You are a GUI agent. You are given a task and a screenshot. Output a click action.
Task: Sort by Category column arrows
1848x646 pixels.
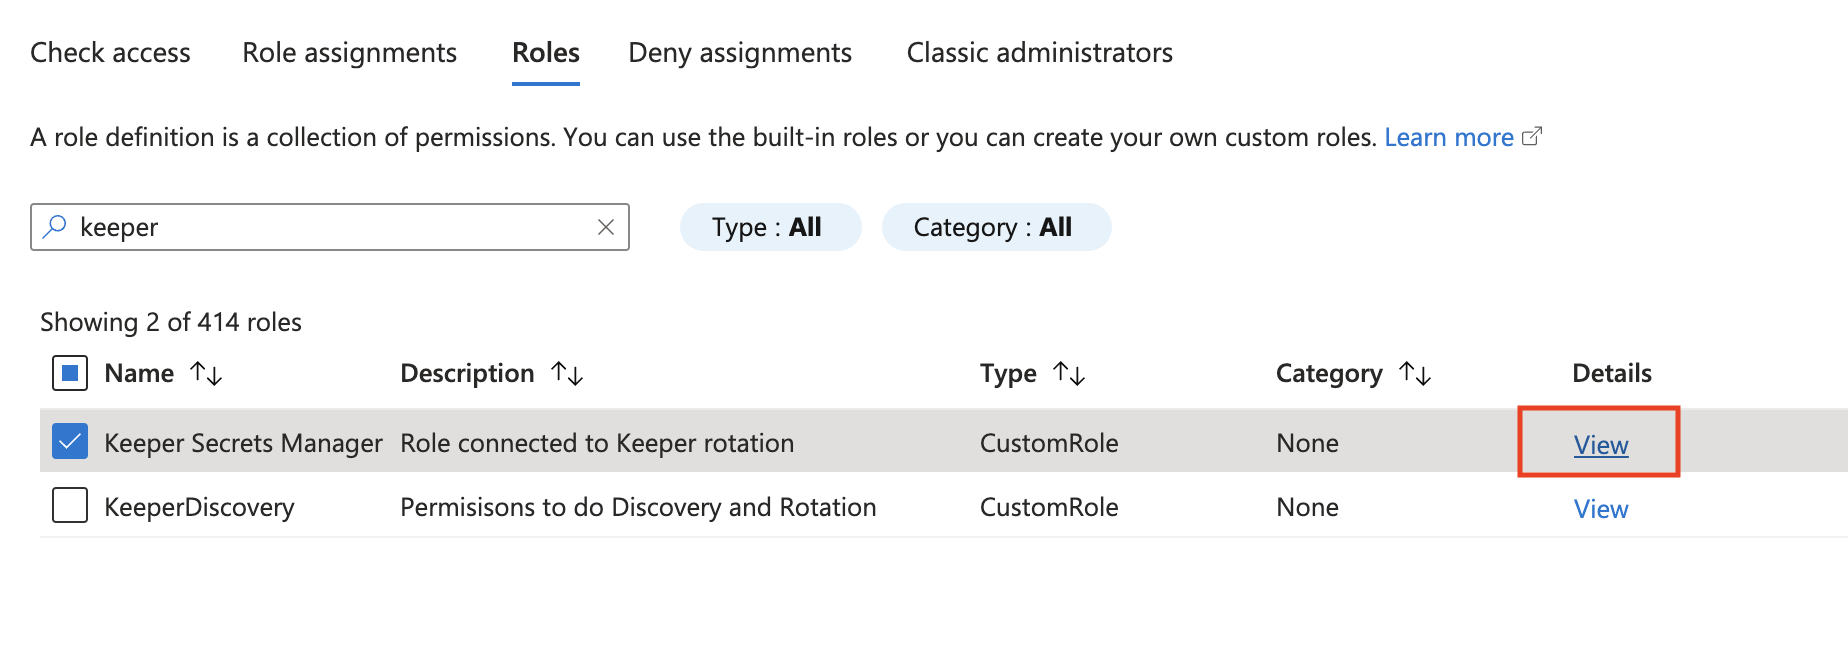point(1415,373)
